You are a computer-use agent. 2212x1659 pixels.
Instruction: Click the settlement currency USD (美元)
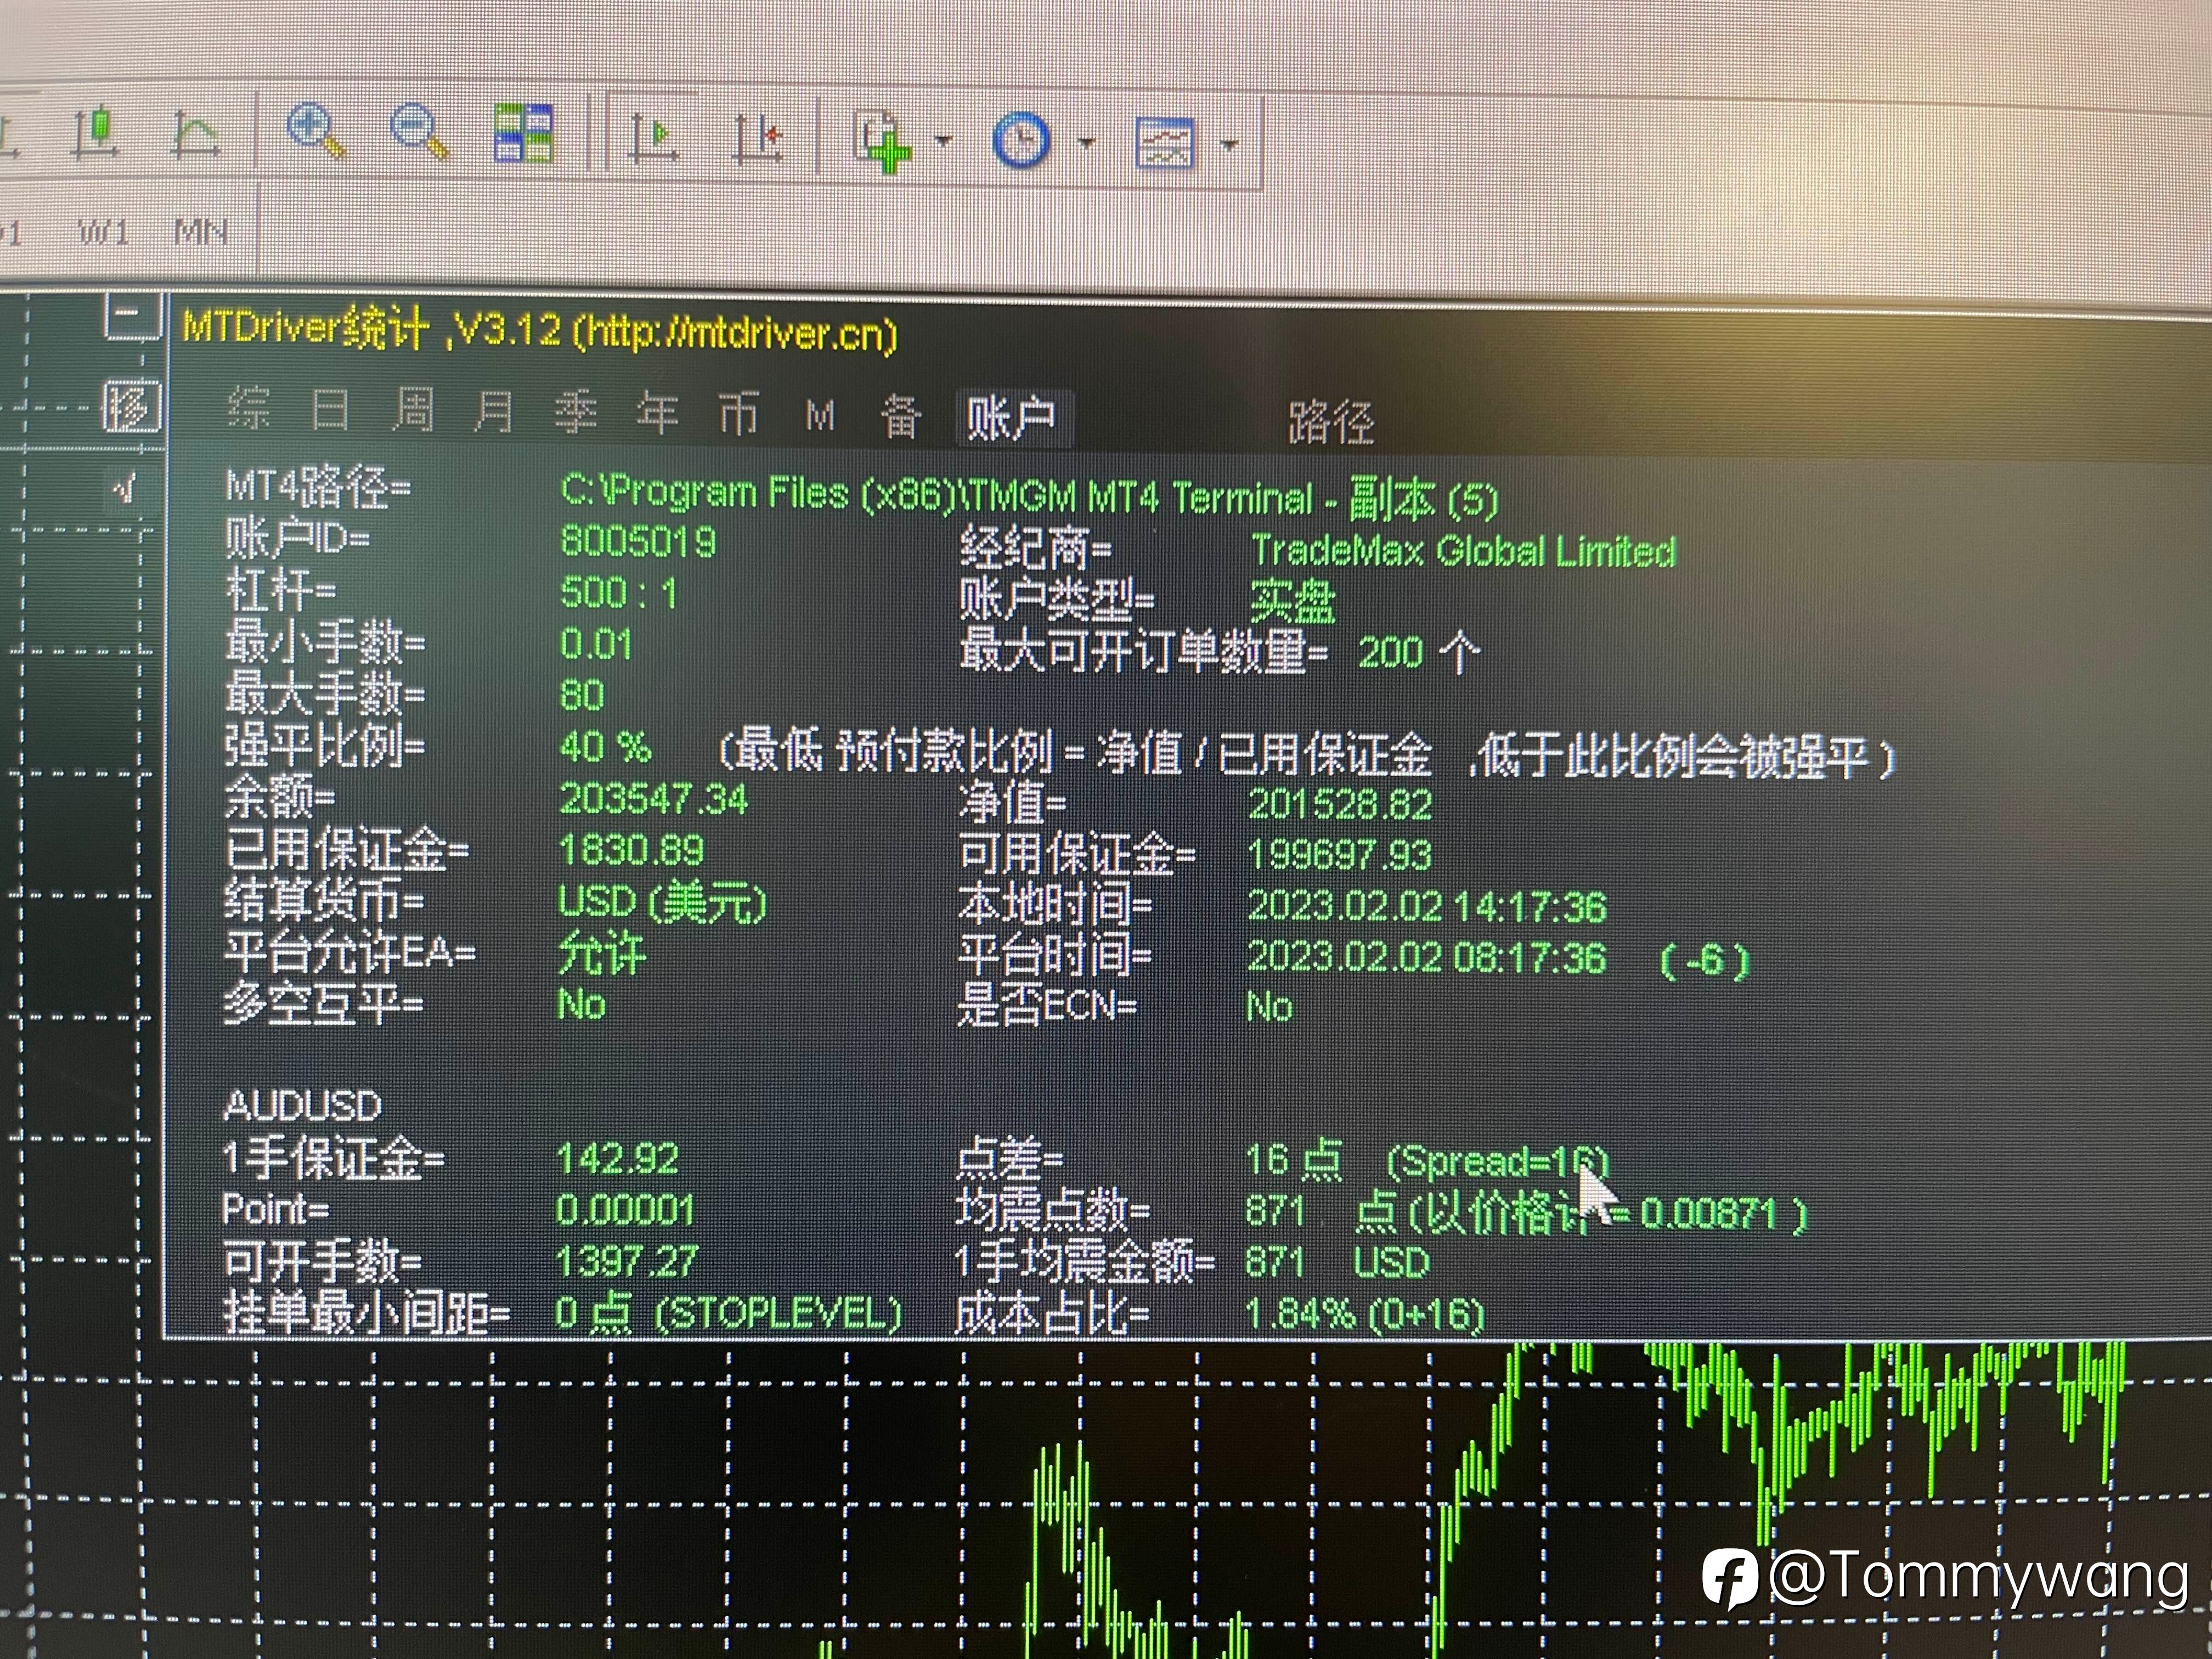[662, 902]
